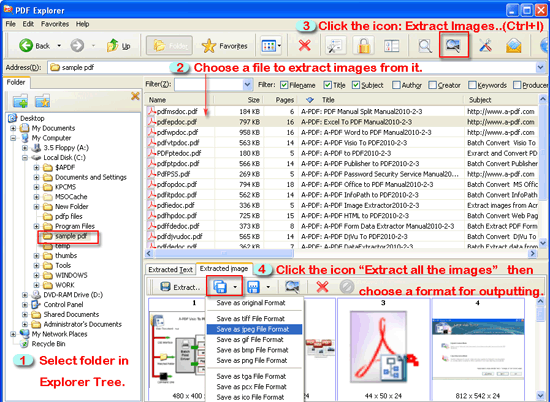Select the pdfmsdoc.pdf file row

click(341, 112)
